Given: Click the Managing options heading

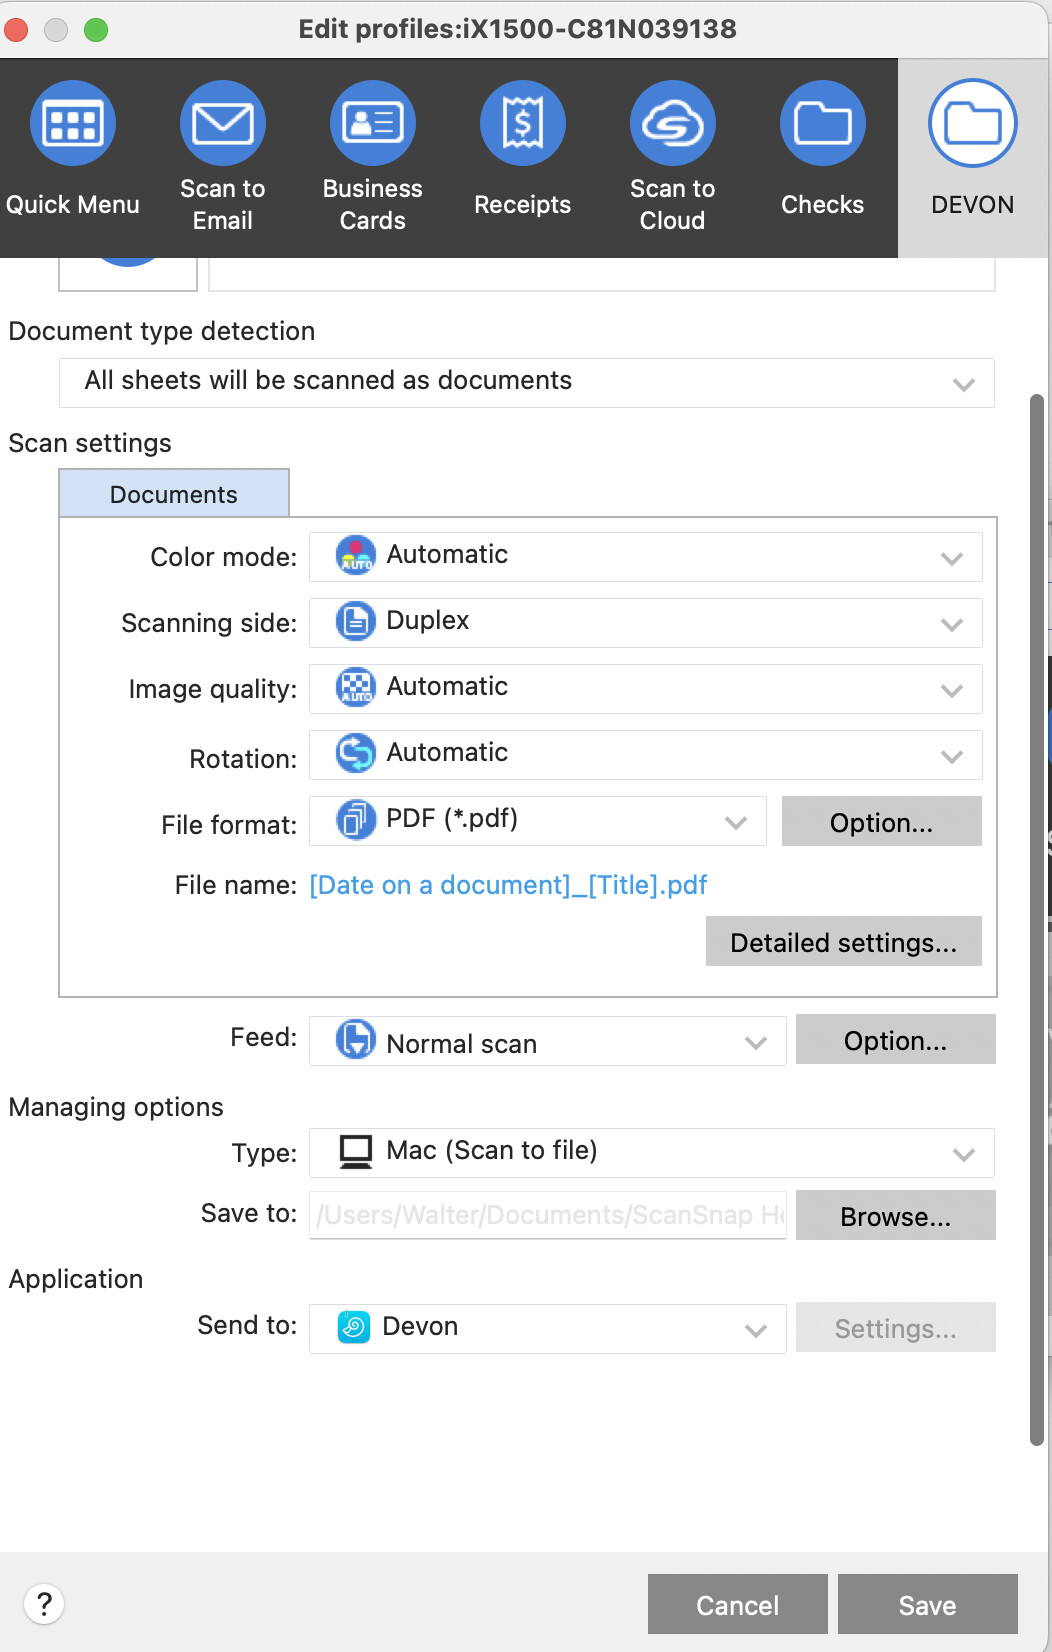Looking at the screenshot, I should [x=116, y=1107].
